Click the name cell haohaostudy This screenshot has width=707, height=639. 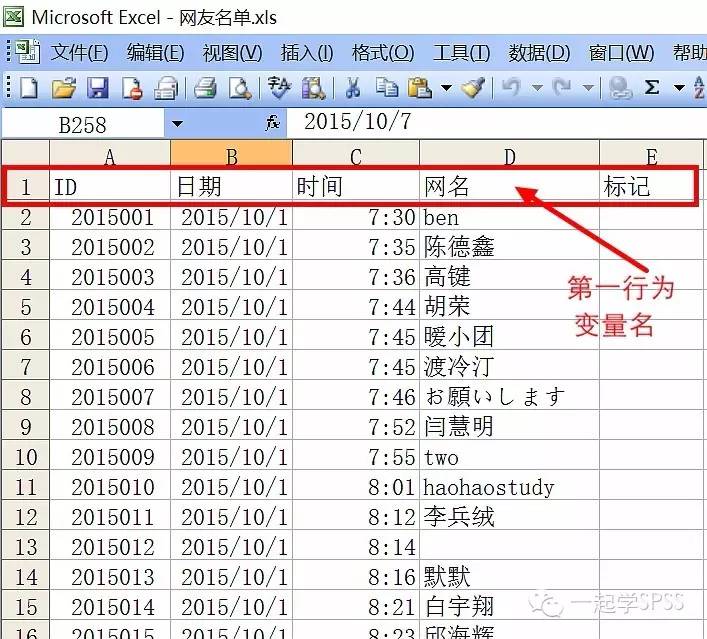click(x=510, y=487)
